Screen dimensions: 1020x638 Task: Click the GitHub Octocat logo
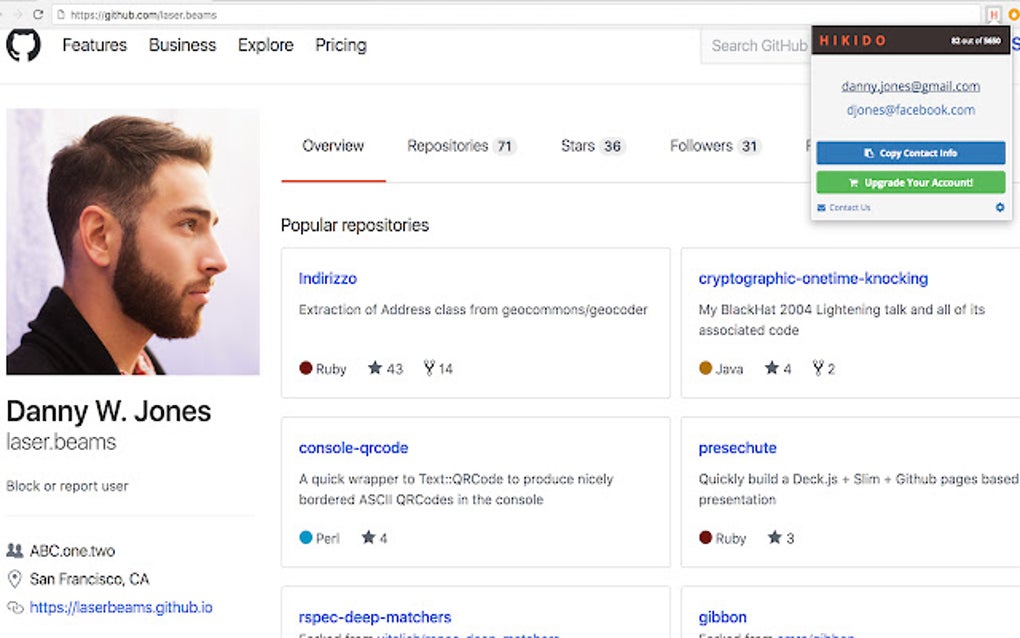[24, 45]
